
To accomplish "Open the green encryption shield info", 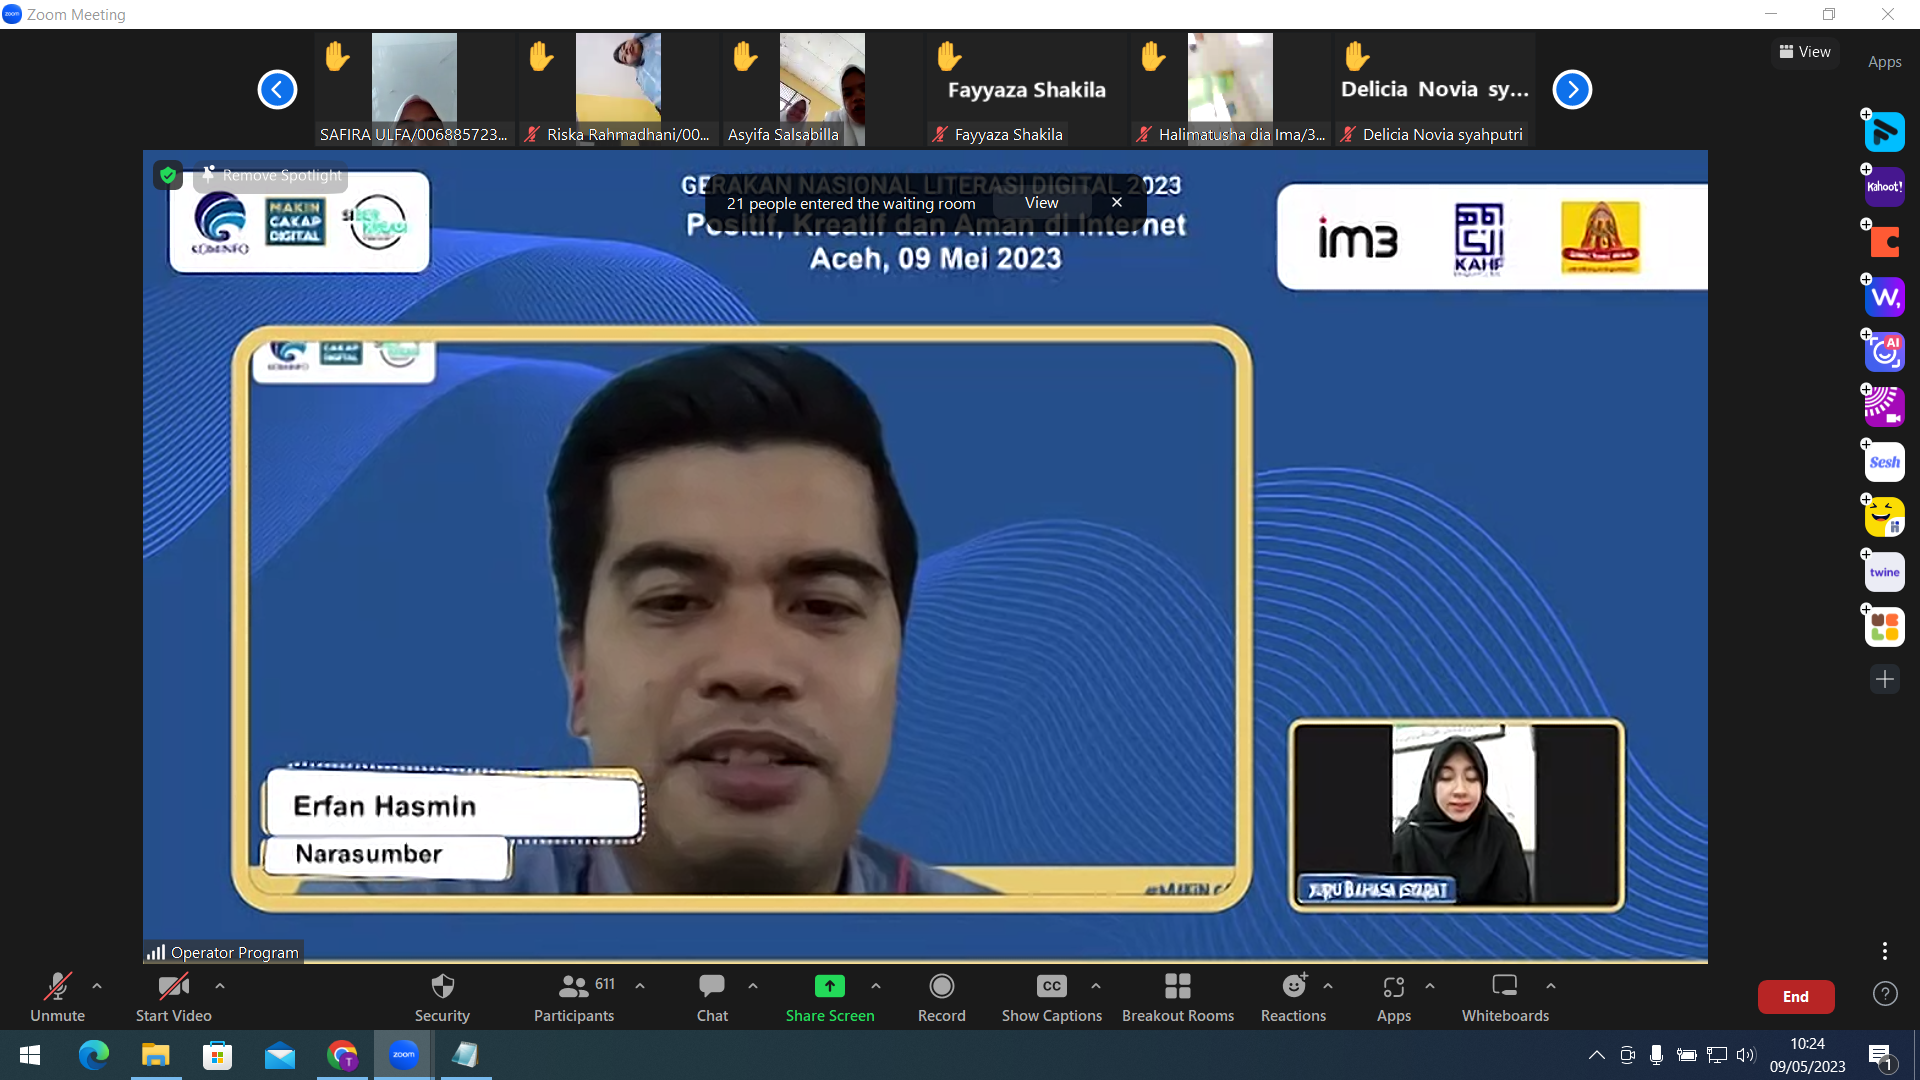I will [168, 176].
